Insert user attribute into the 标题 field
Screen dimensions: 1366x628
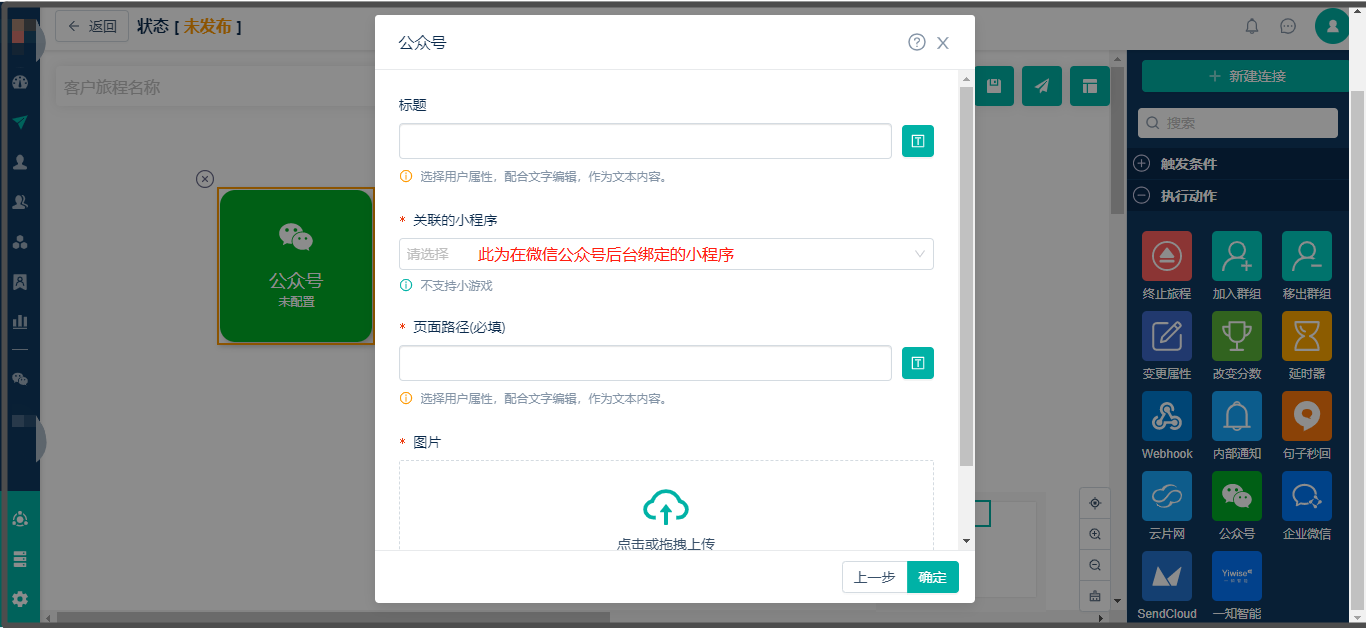pyautogui.click(x=918, y=141)
